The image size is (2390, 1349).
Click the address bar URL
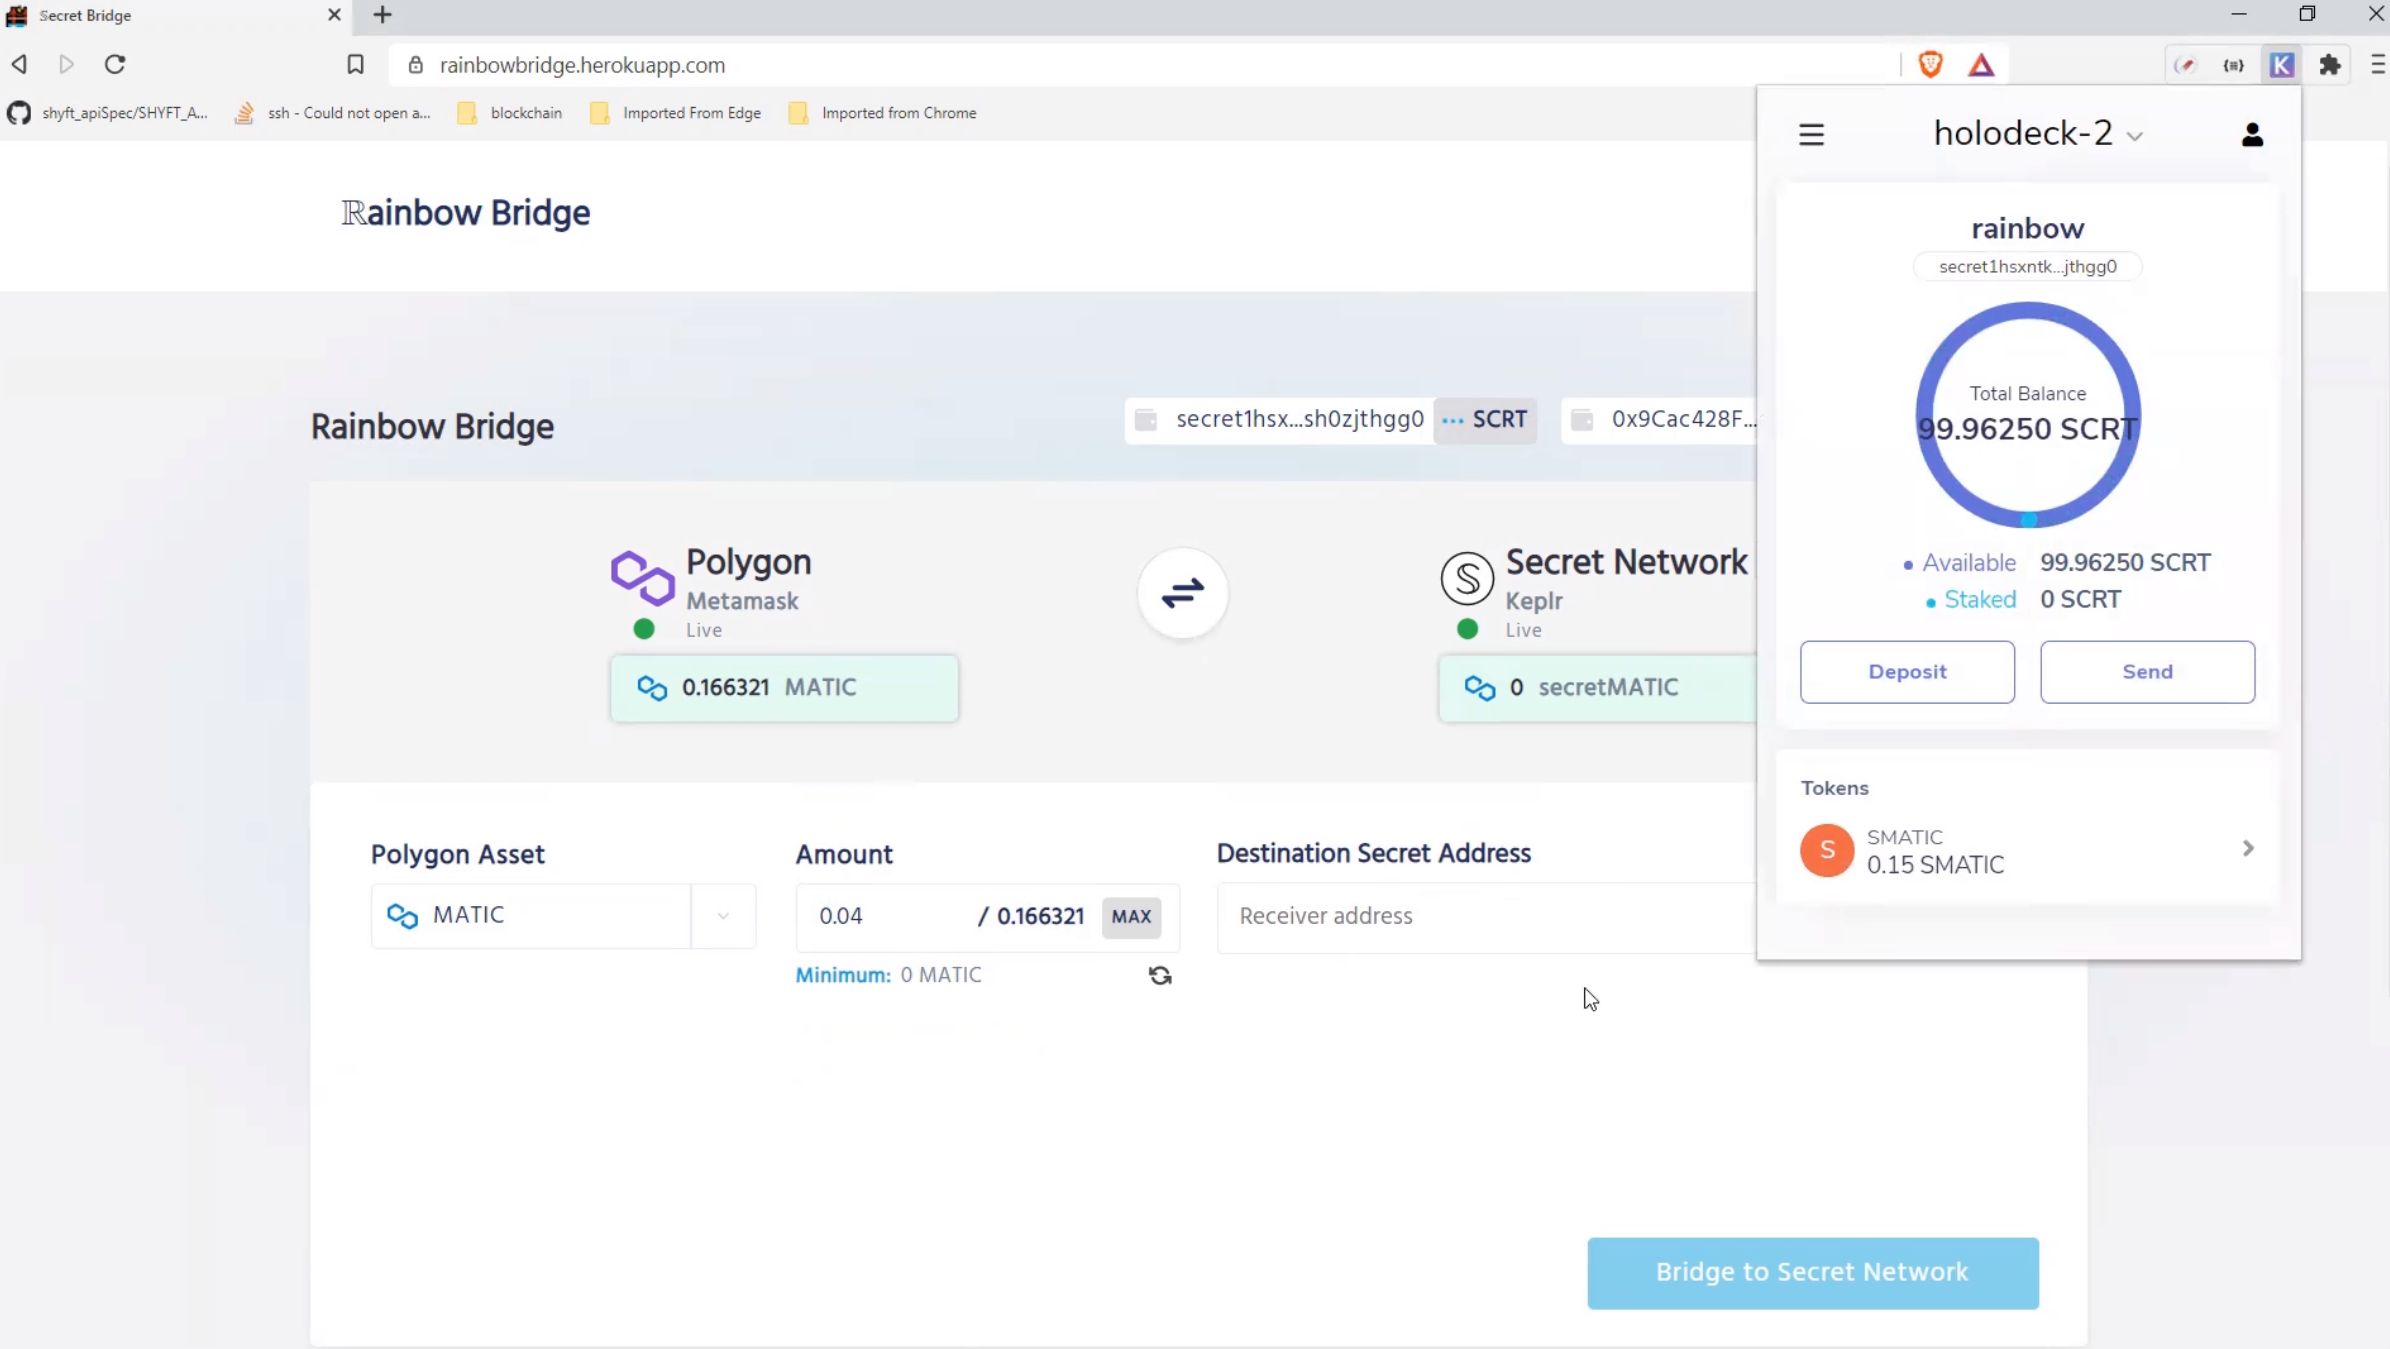point(582,65)
